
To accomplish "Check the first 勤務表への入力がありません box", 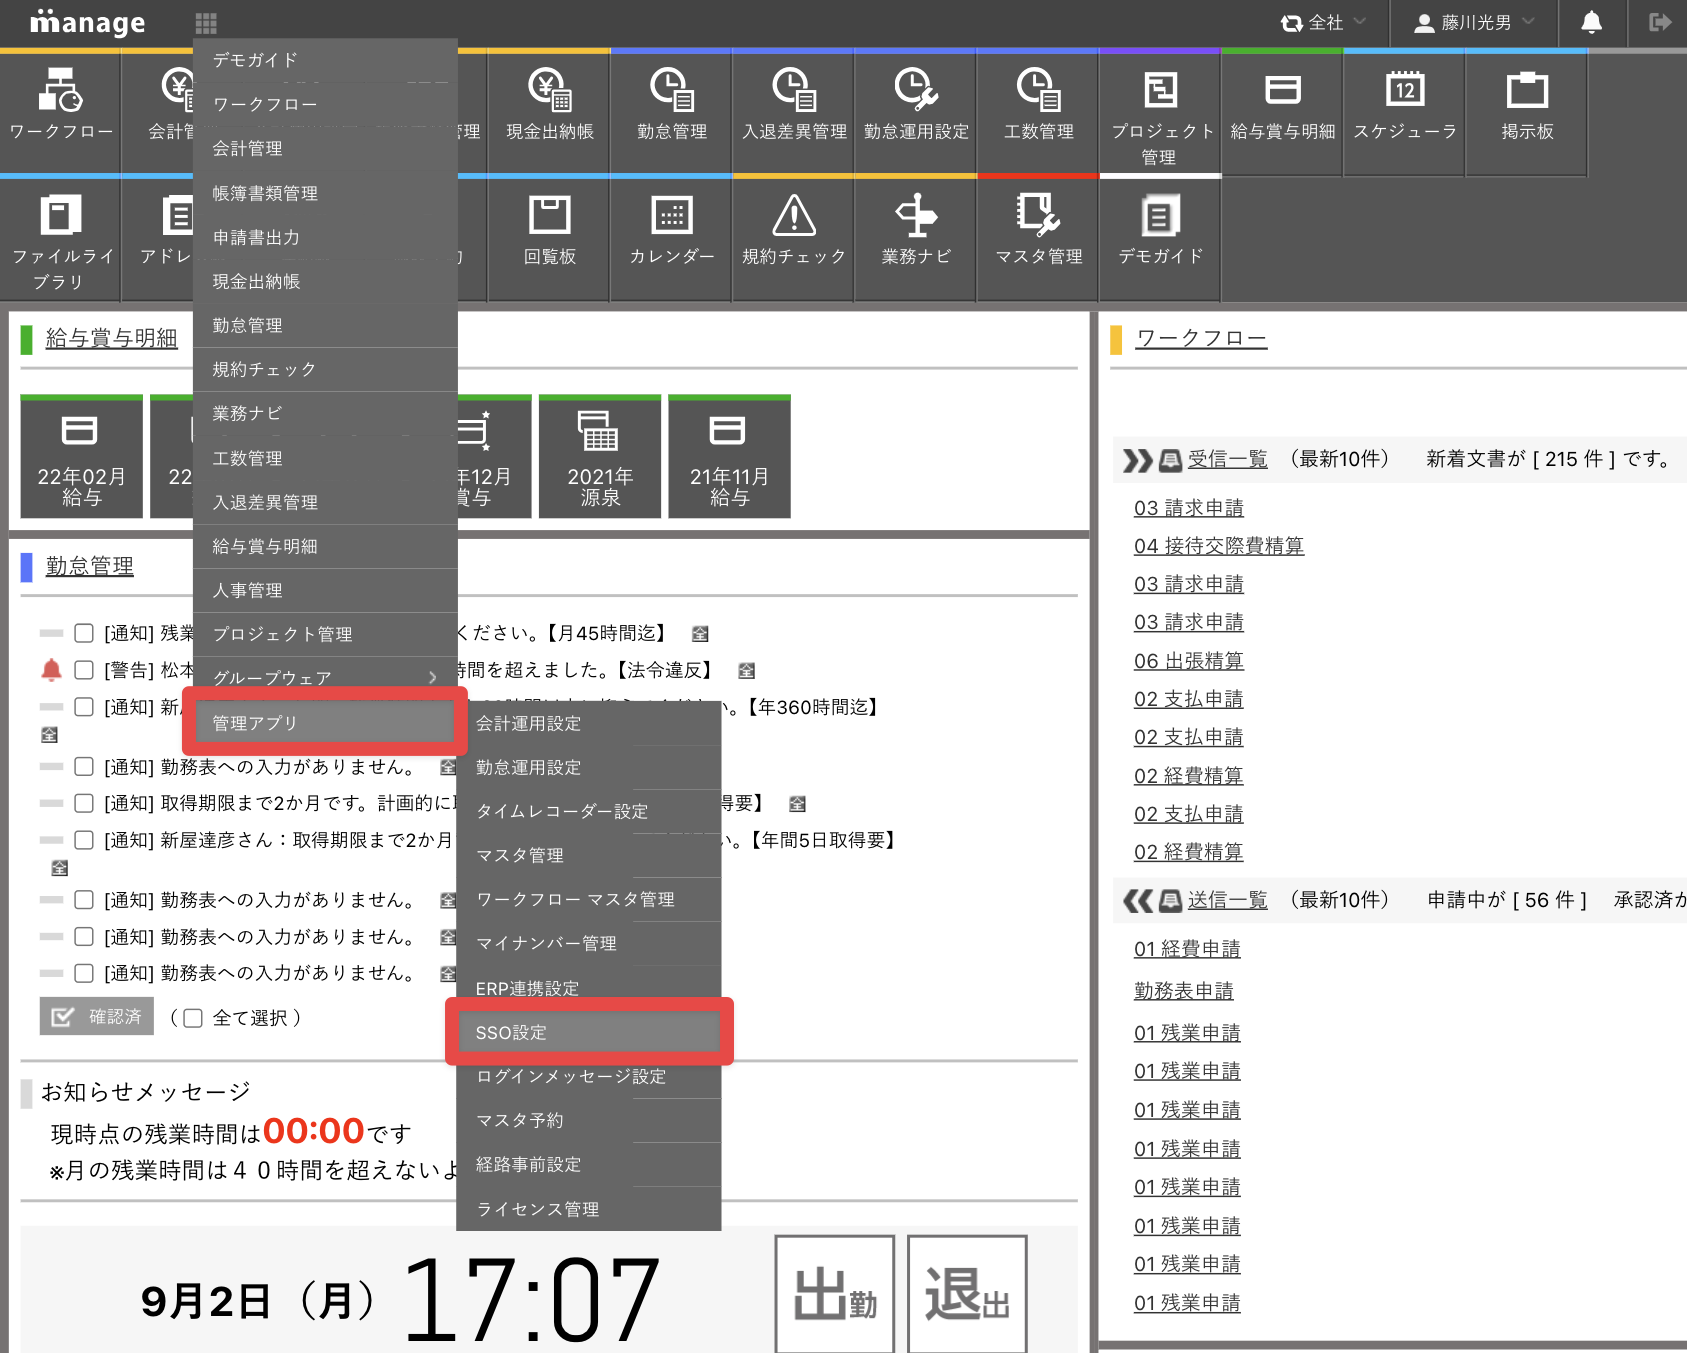I will point(84,767).
